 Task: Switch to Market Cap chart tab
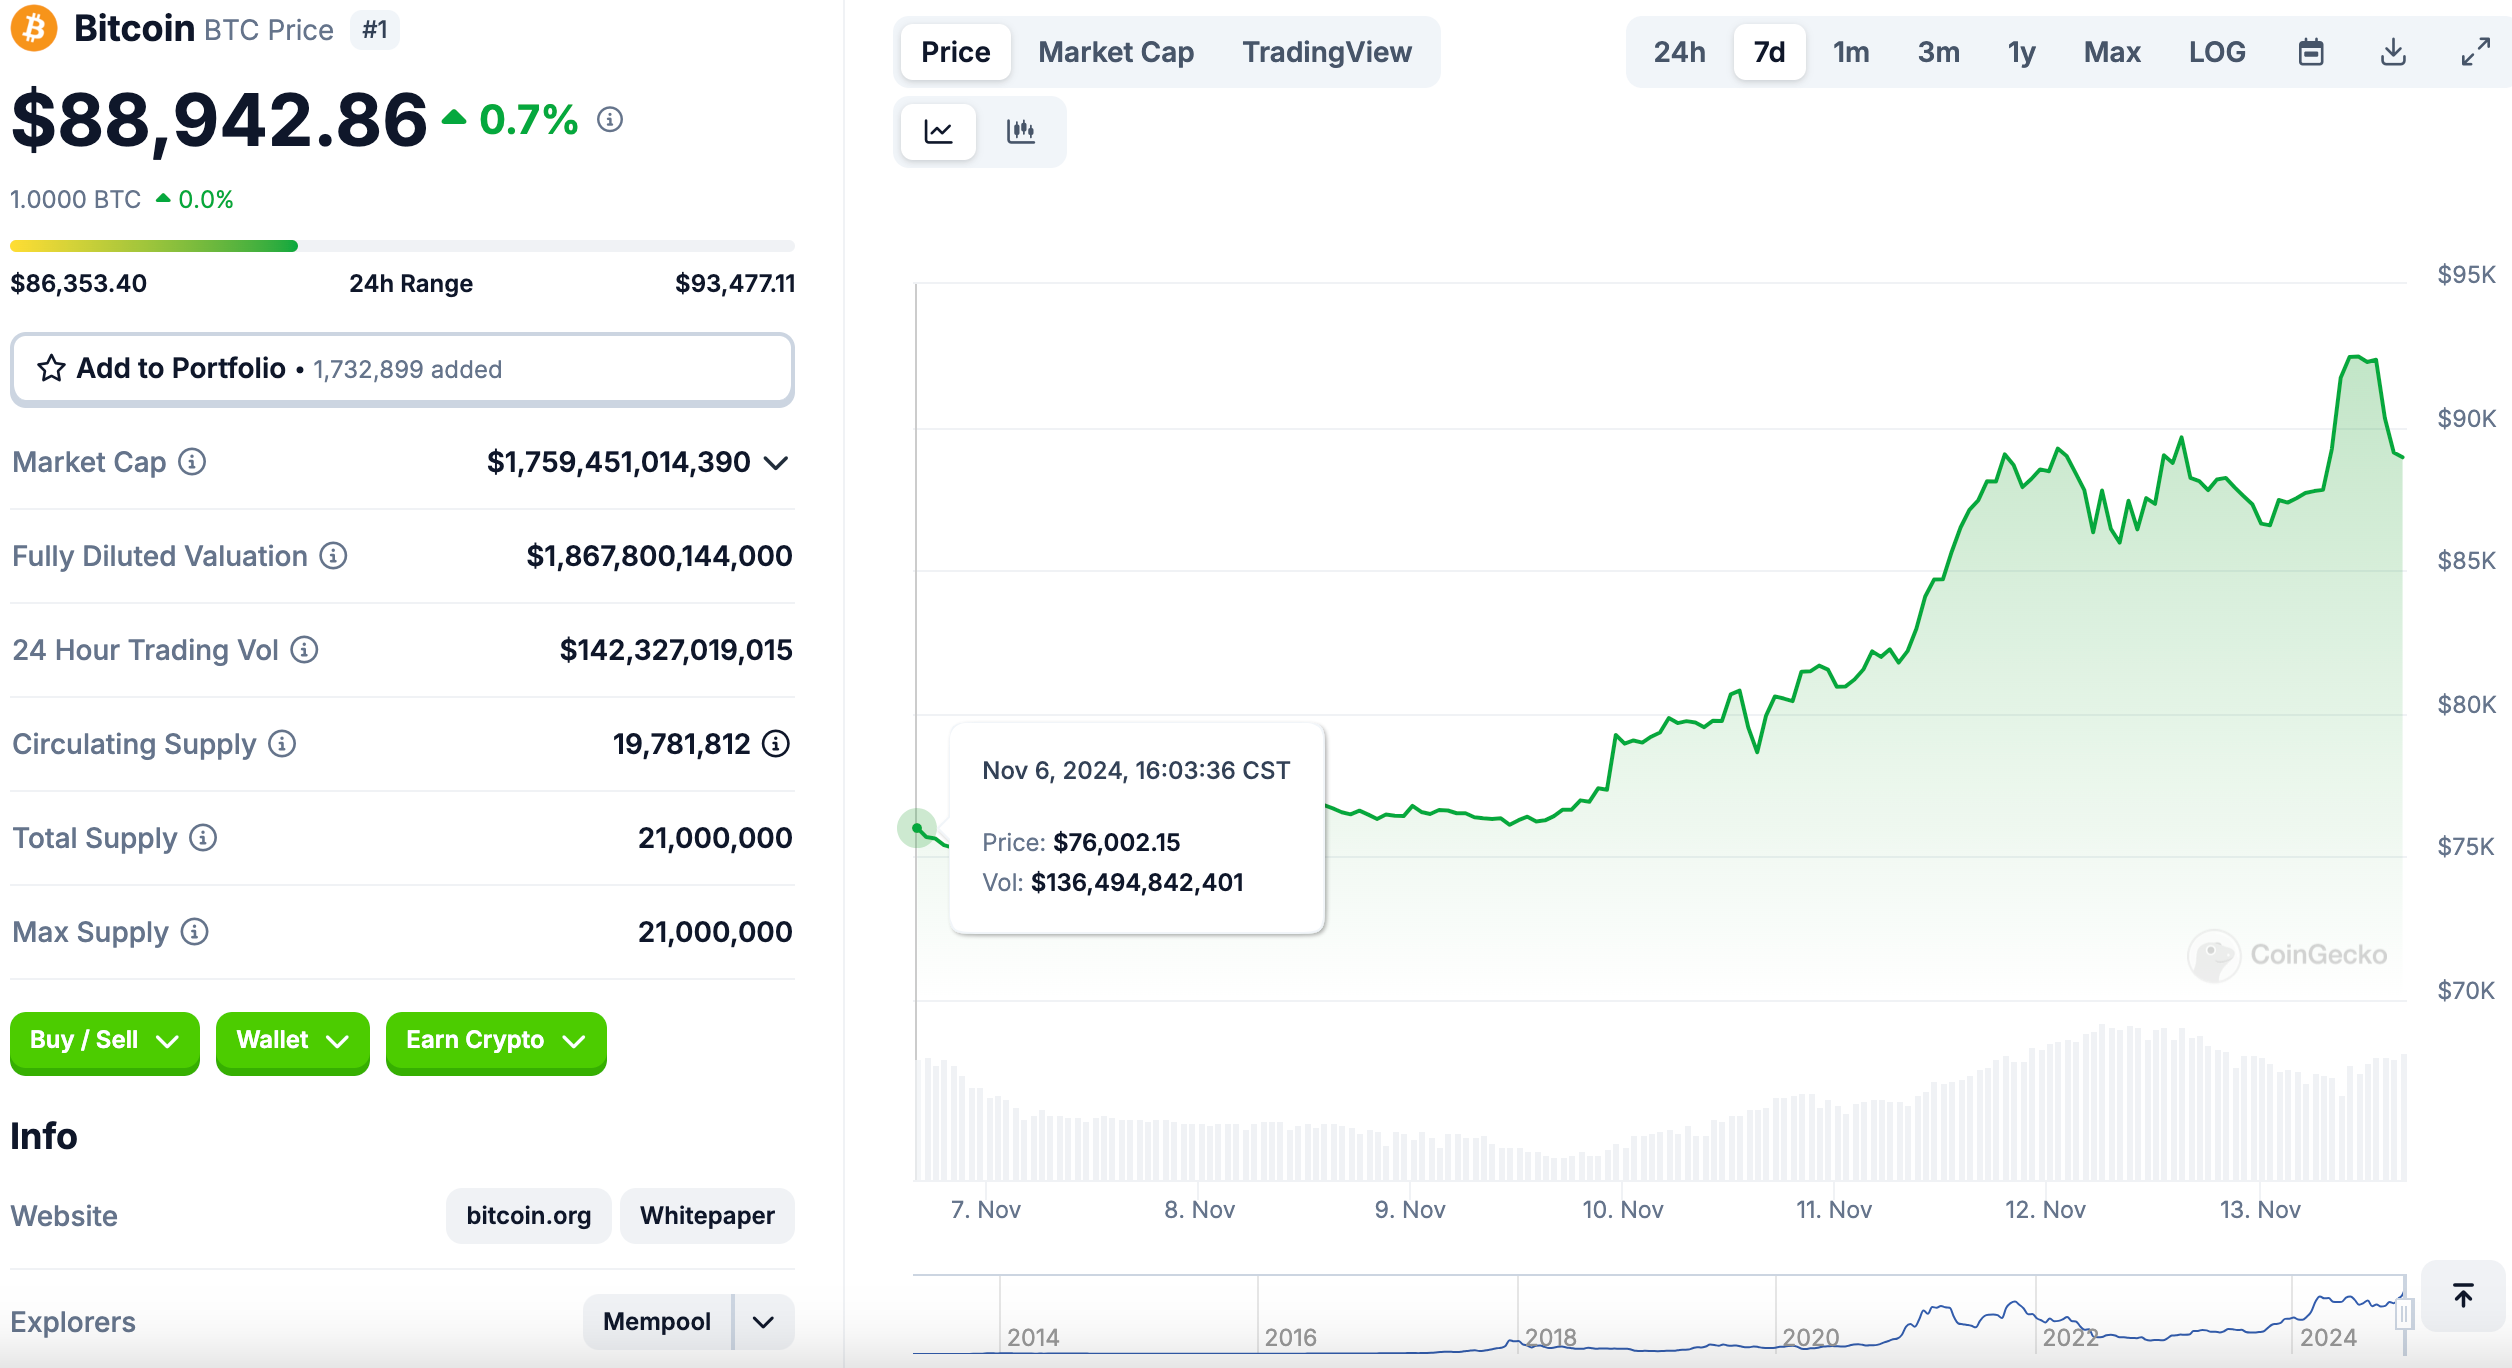click(1116, 52)
